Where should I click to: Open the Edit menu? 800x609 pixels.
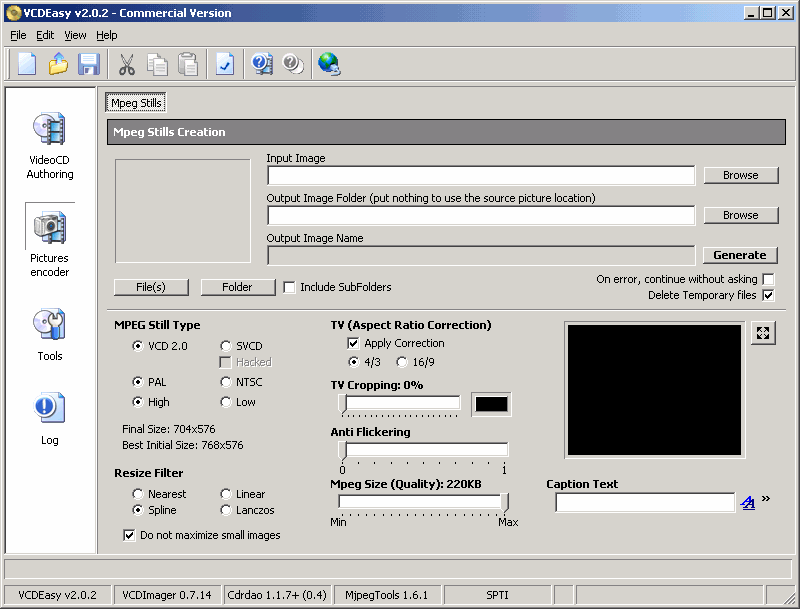click(45, 35)
